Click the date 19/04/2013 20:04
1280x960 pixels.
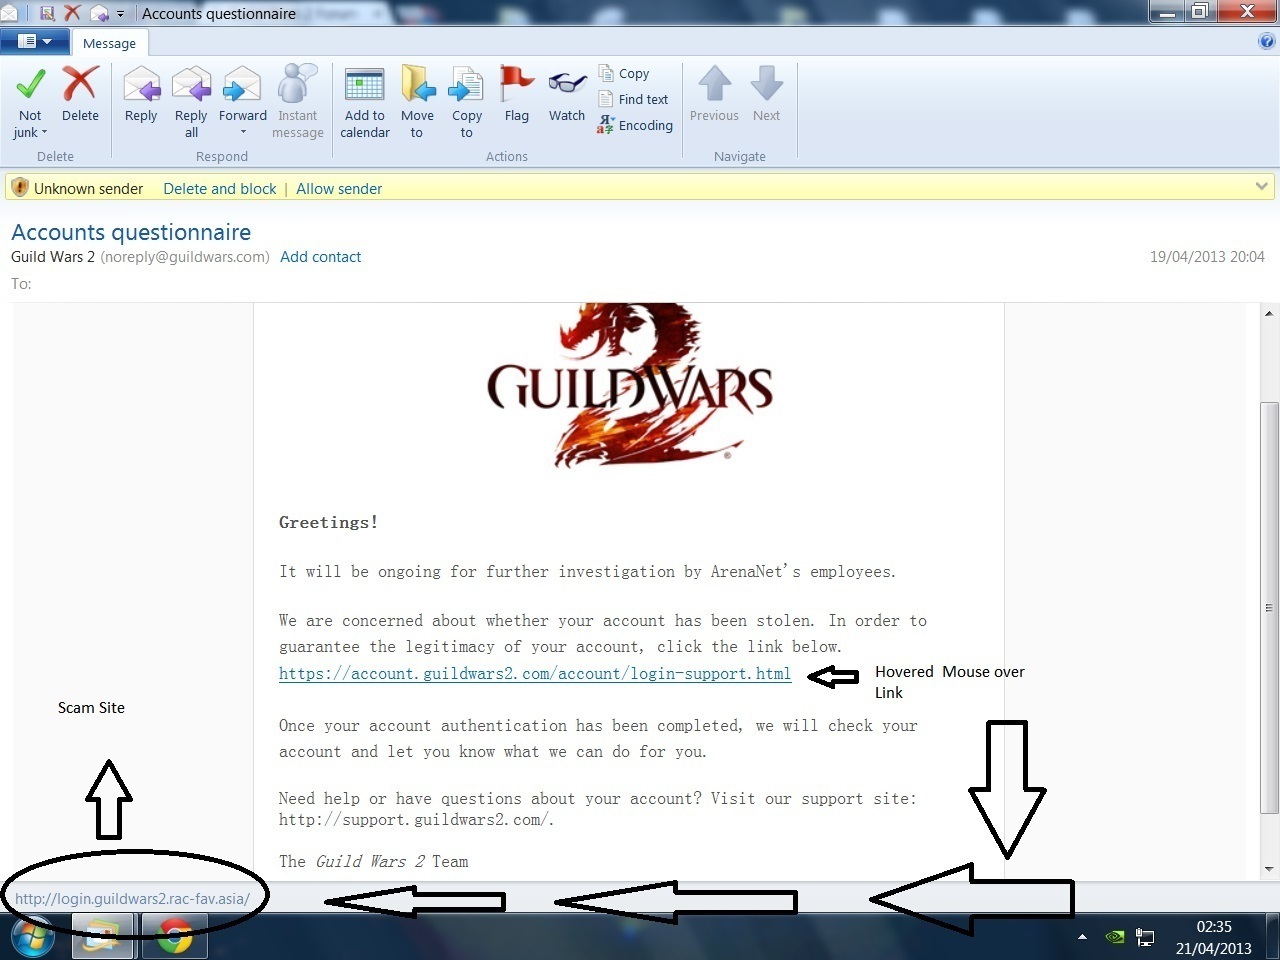coord(1207,257)
